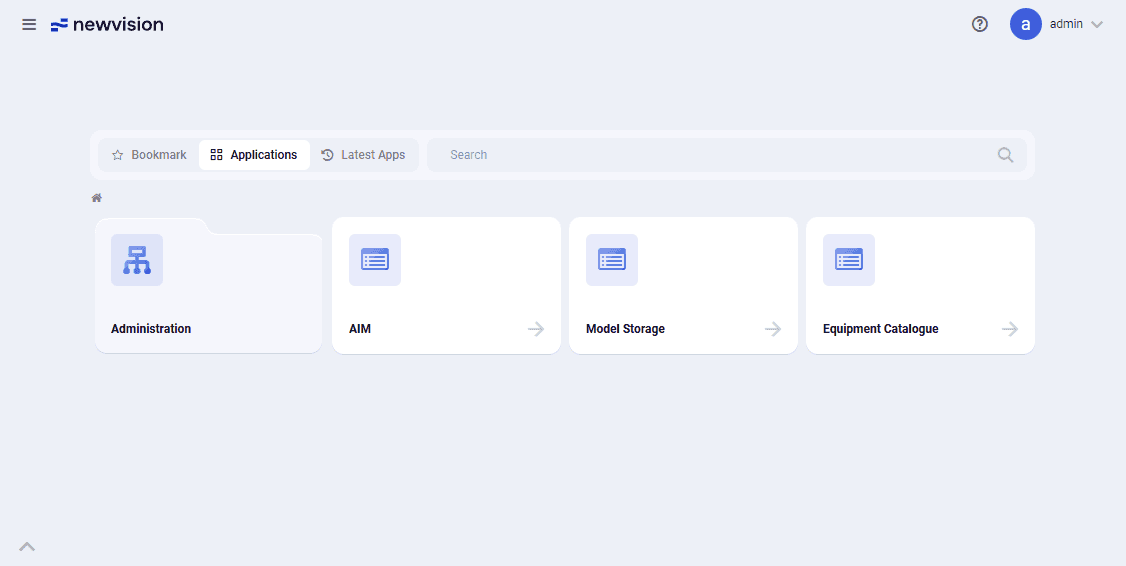The width and height of the screenshot is (1126, 566).
Task: Click the AIM application icon
Action: point(375,260)
